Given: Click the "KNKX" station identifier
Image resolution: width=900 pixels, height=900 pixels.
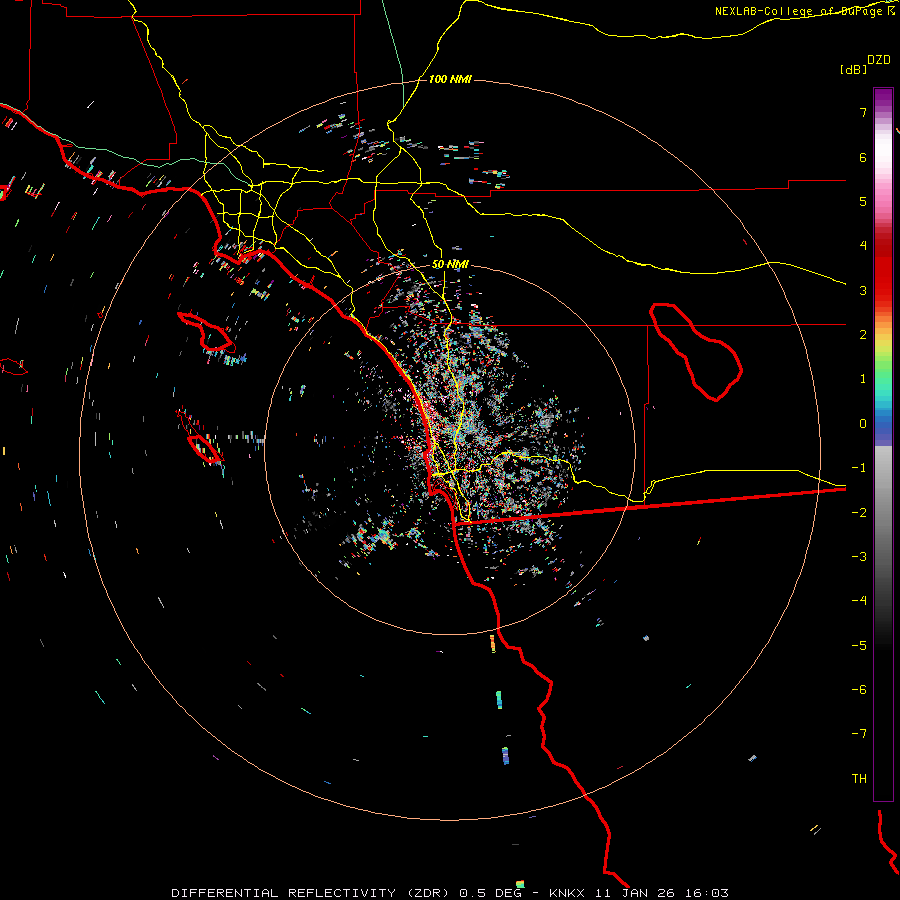Looking at the screenshot, I should coord(567,893).
